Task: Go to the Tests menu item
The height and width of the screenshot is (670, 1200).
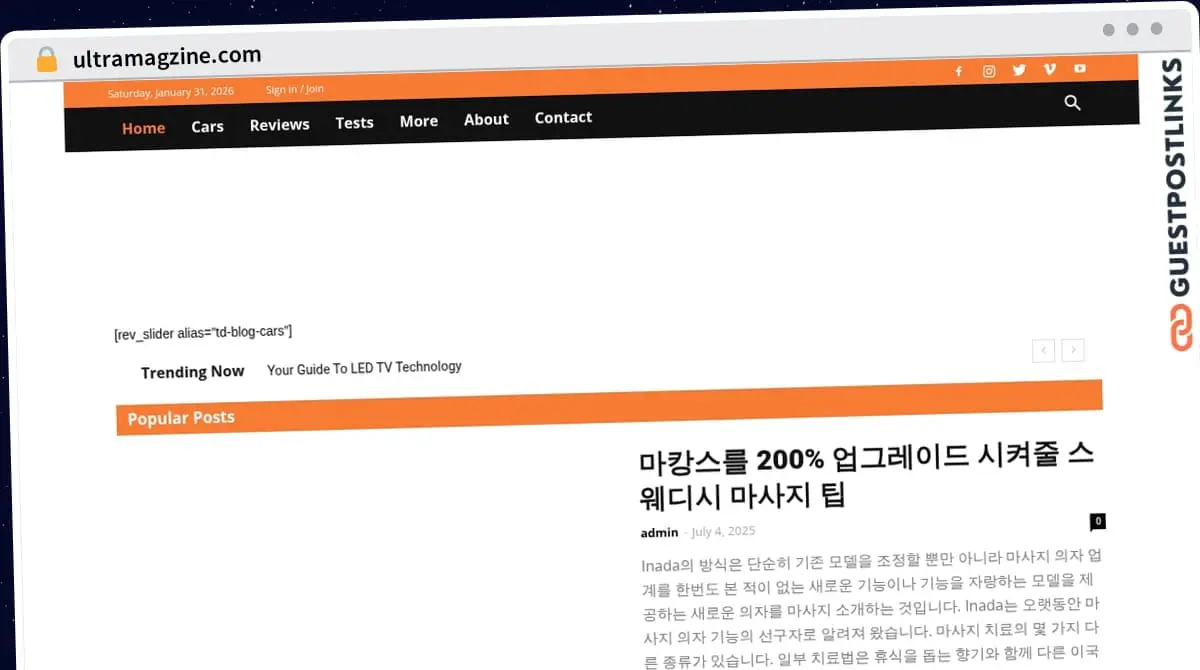Action: pyautogui.click(x=354, y=123)
